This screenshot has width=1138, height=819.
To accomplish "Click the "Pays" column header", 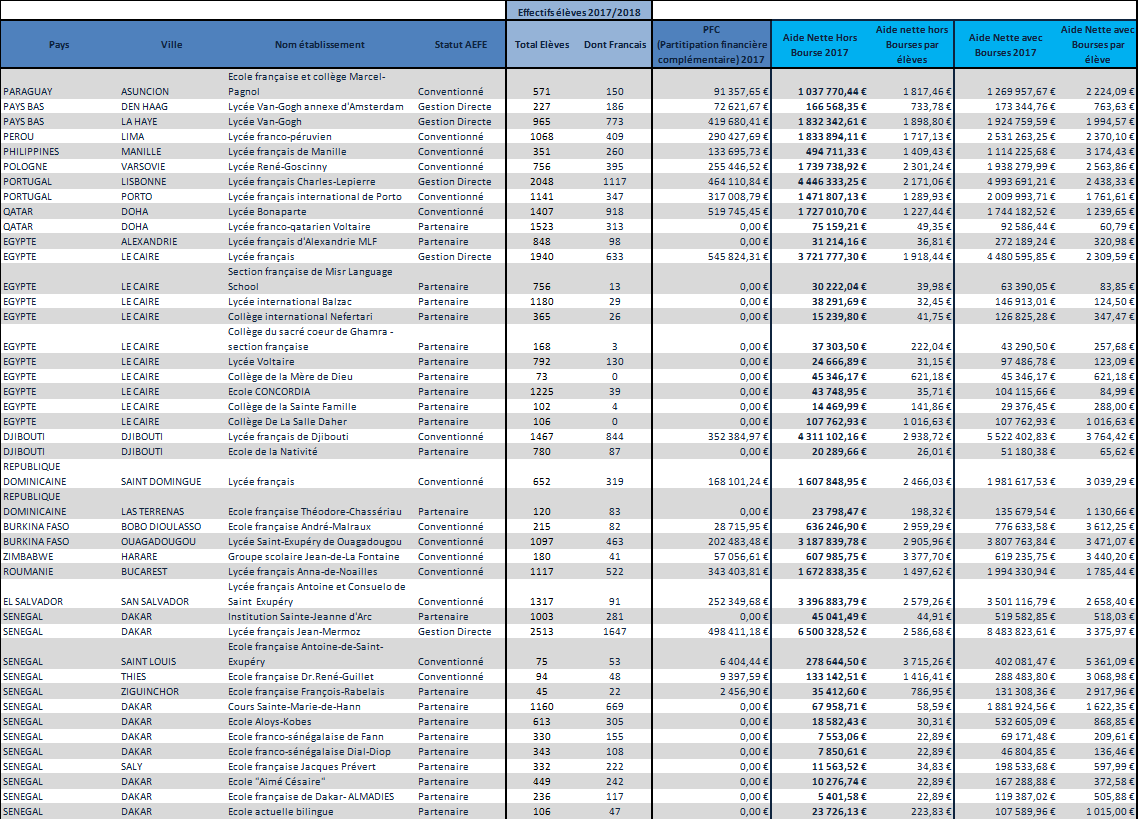I will coord(59,44).
